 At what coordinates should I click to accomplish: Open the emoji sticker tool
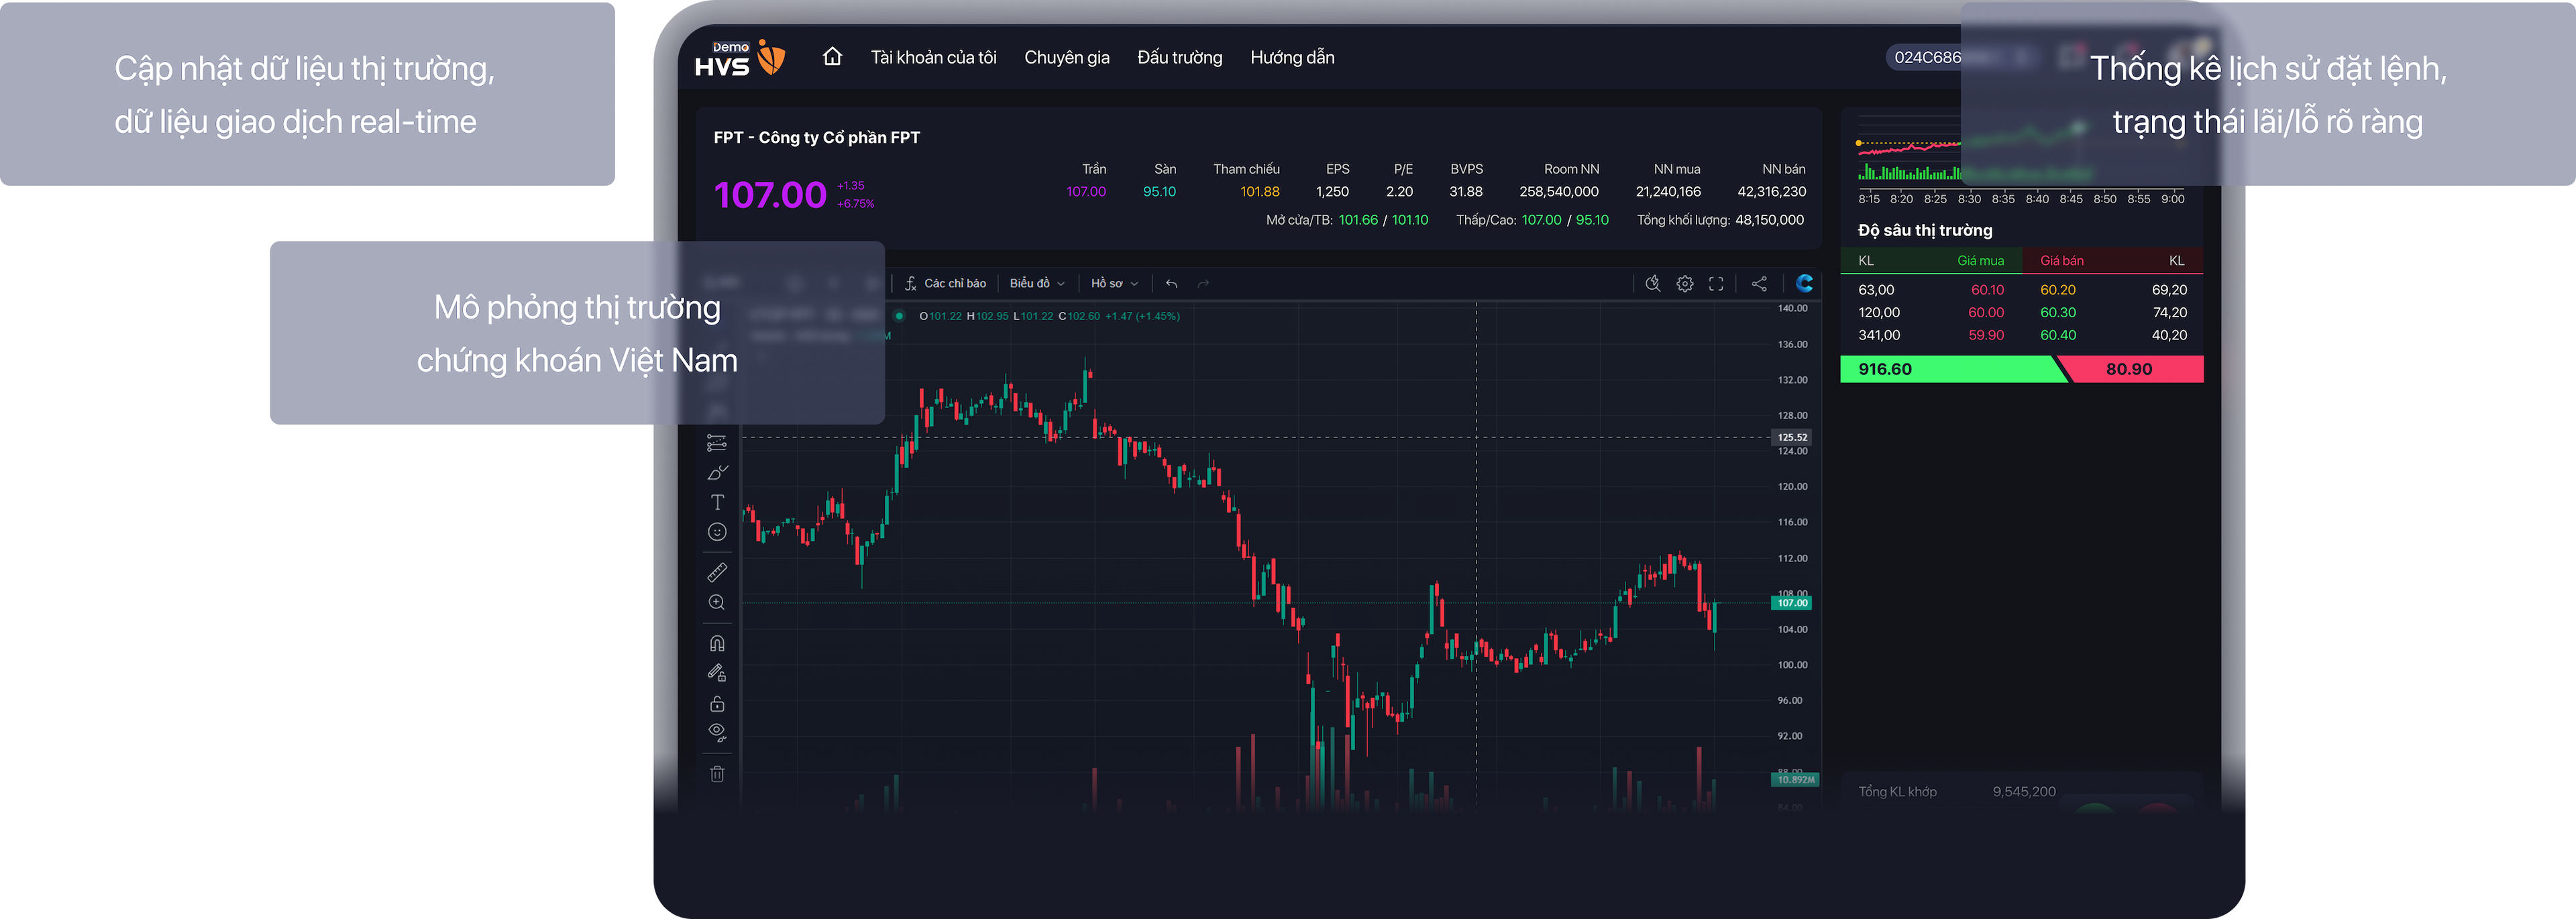[x=717, y=532]
